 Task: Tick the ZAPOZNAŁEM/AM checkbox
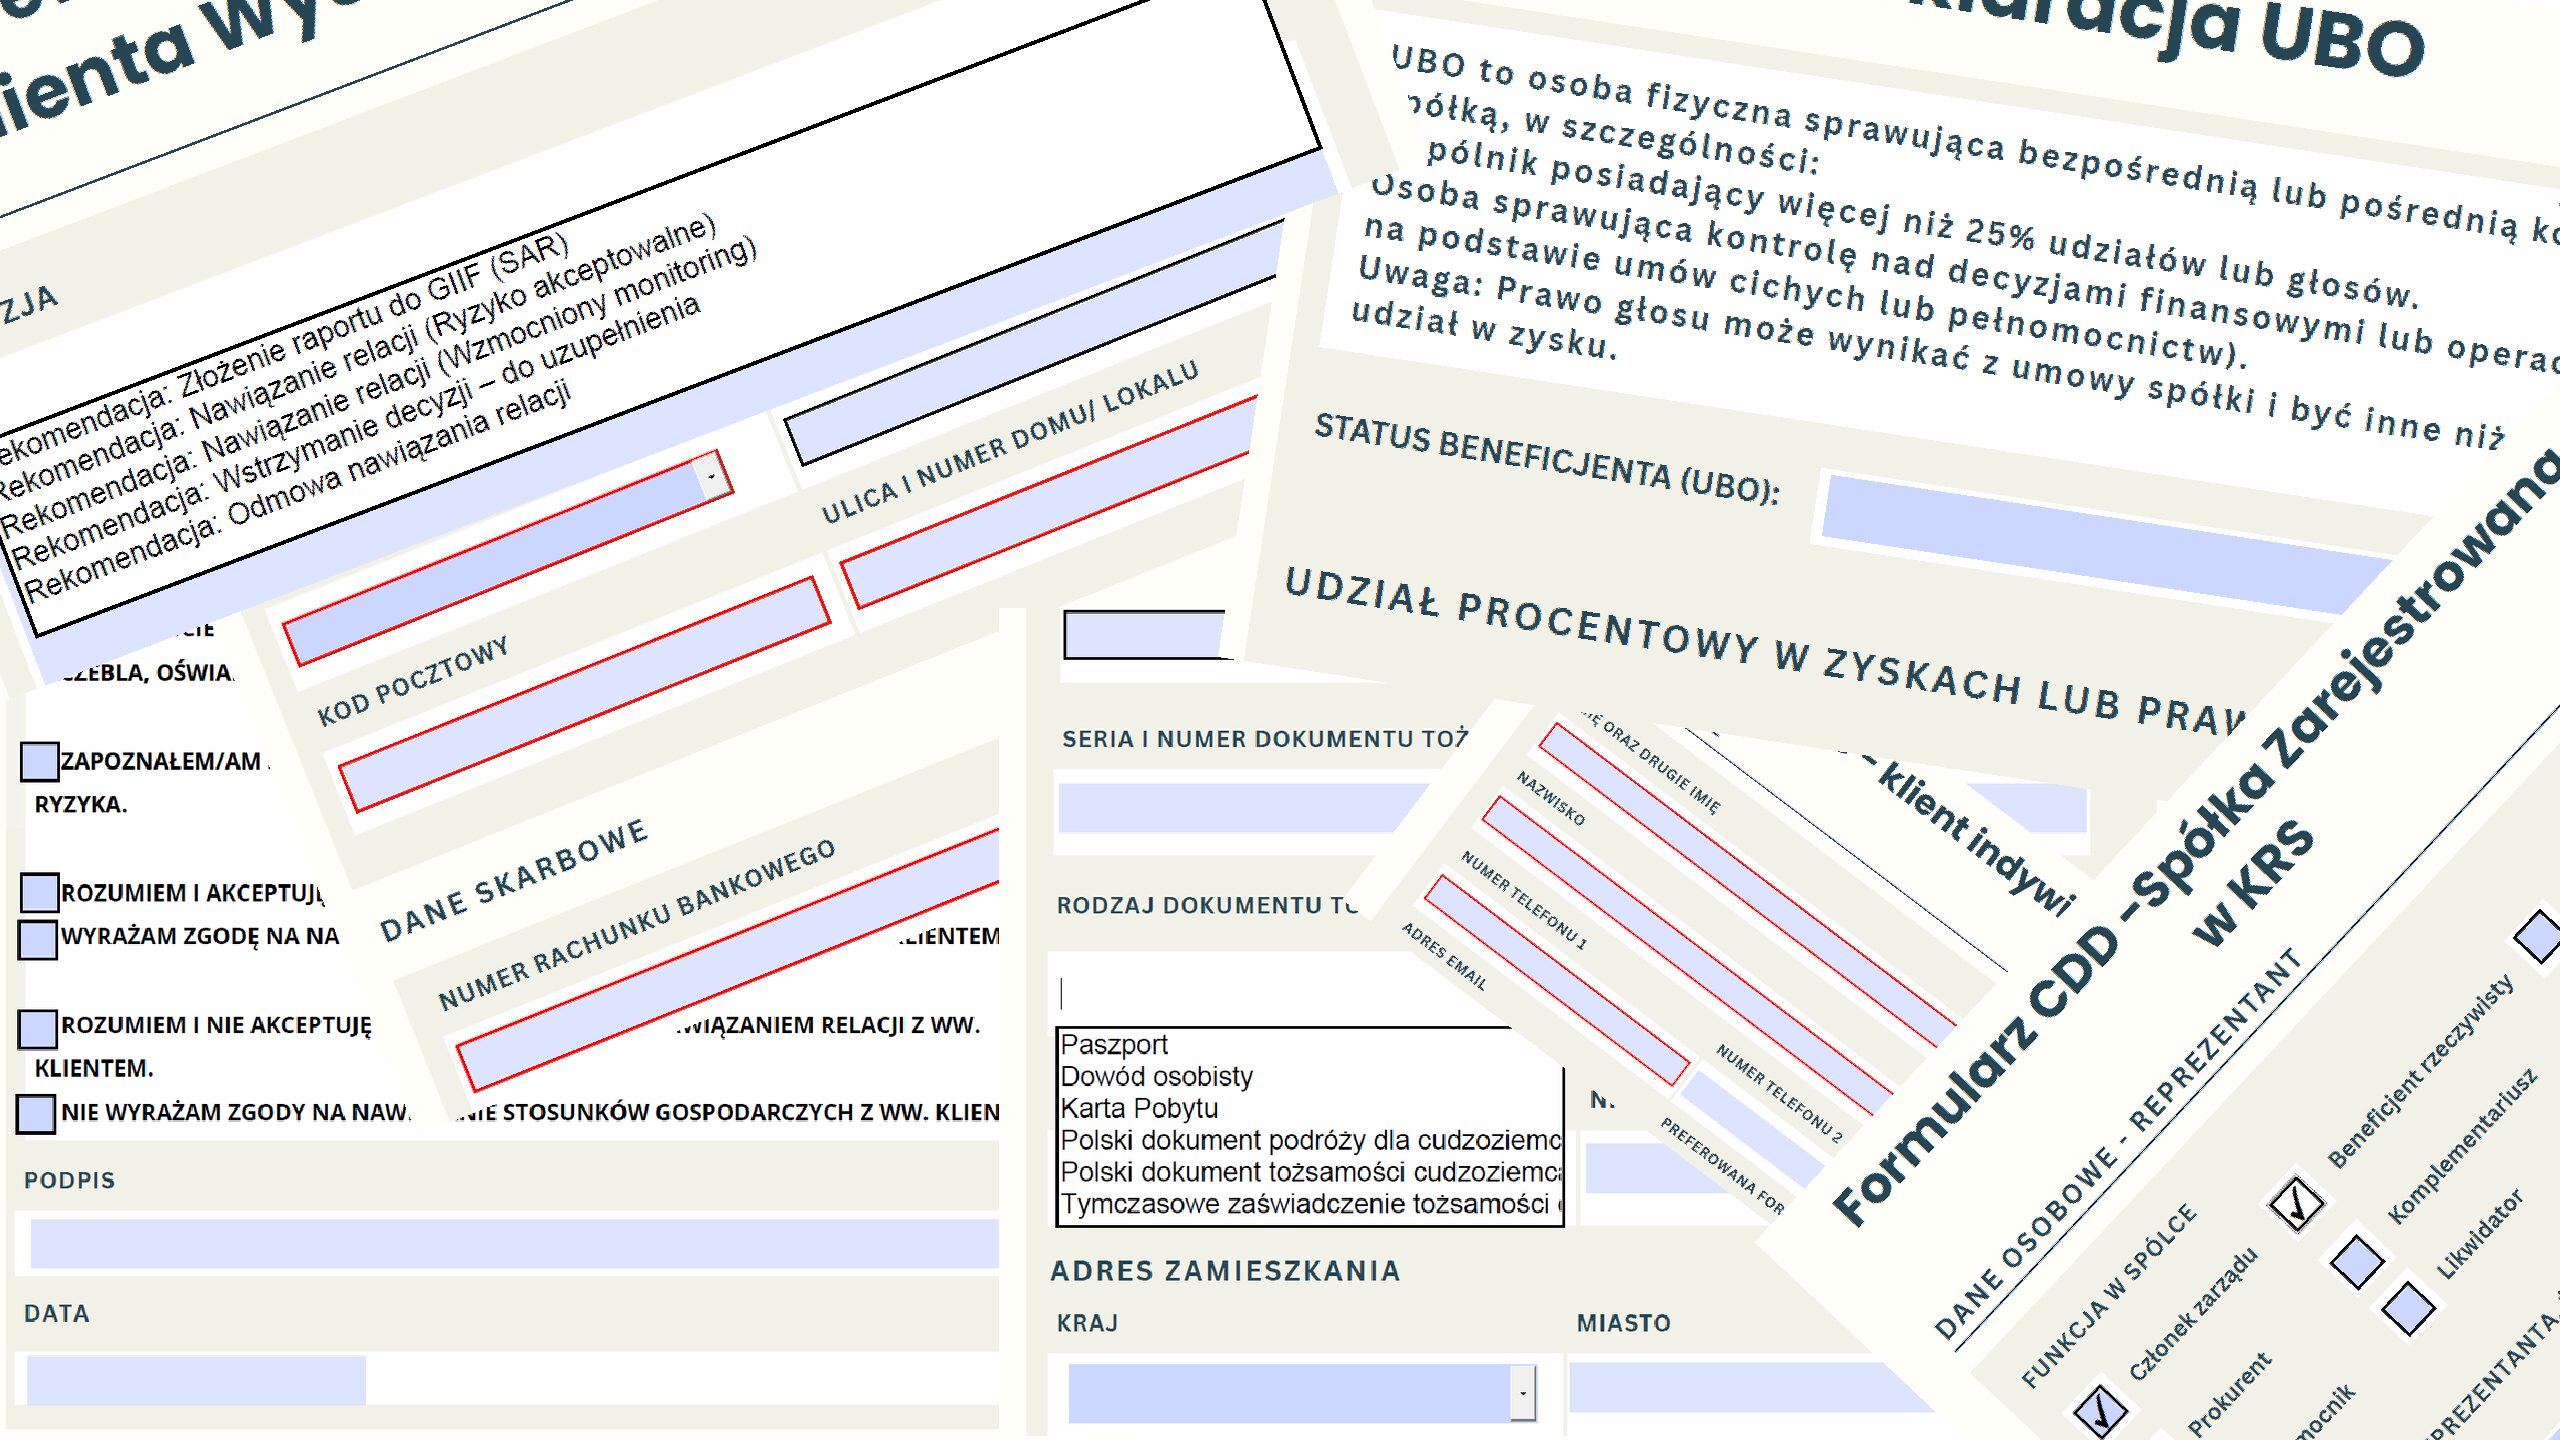tap(39, 762)
